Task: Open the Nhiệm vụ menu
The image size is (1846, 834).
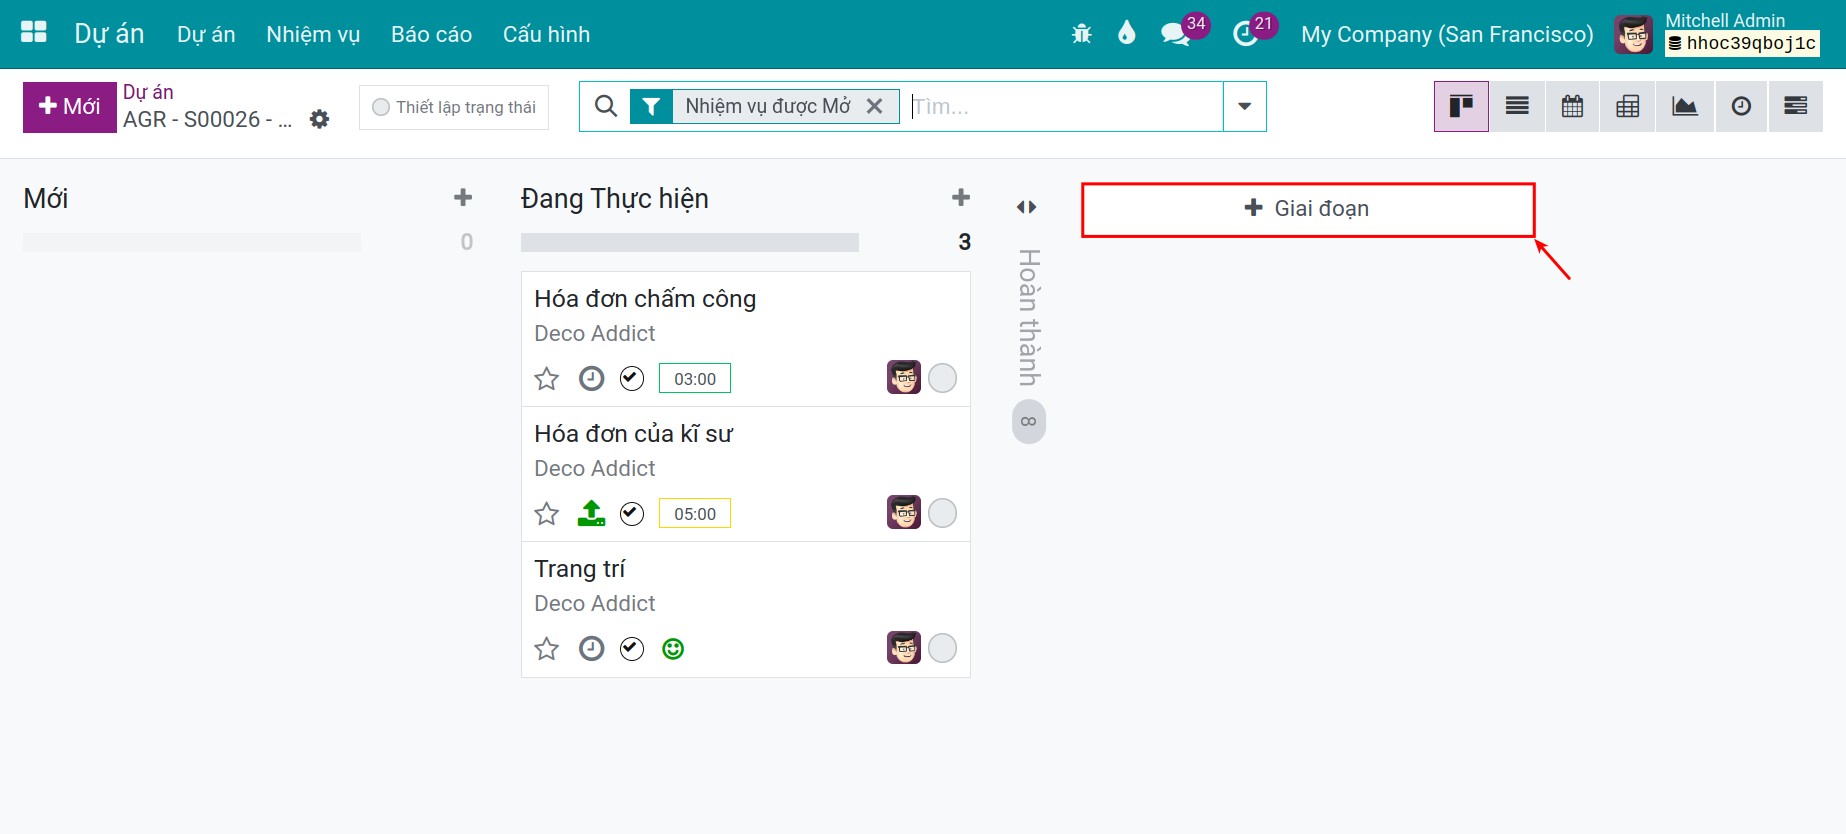Action: pyautogui.click(x=313, y=34)
